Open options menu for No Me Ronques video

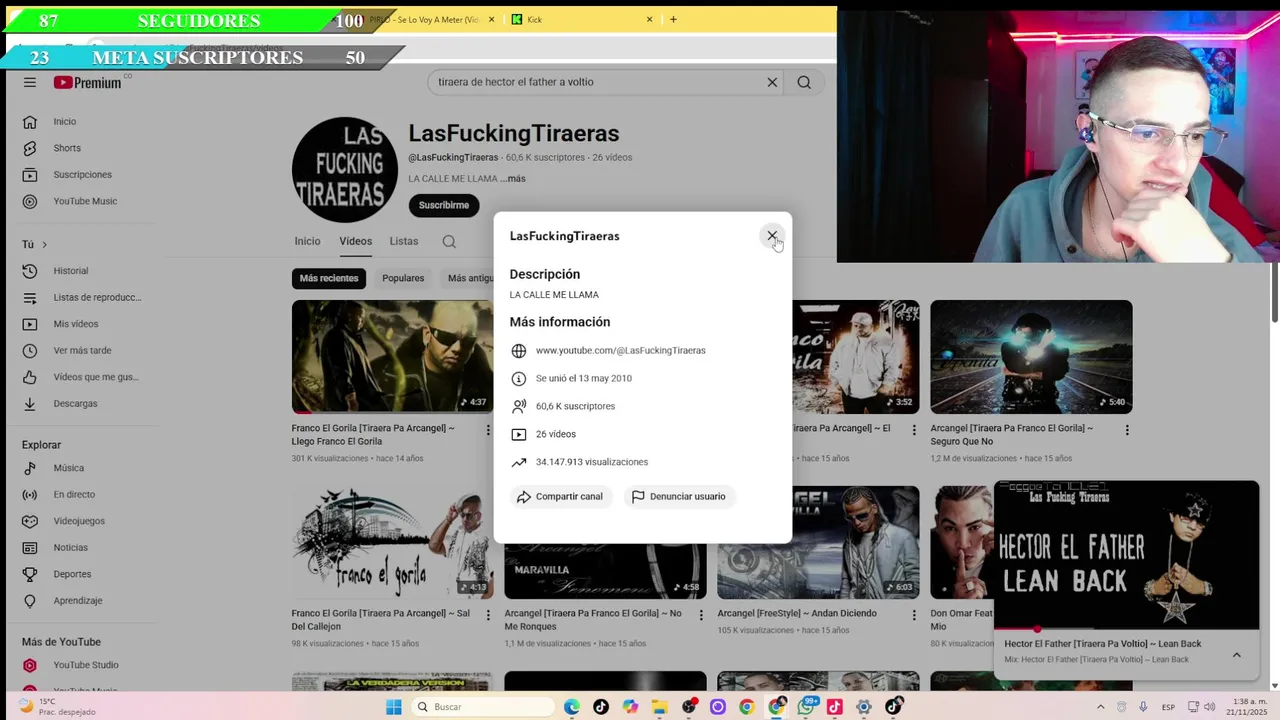(x=701, y=615)
